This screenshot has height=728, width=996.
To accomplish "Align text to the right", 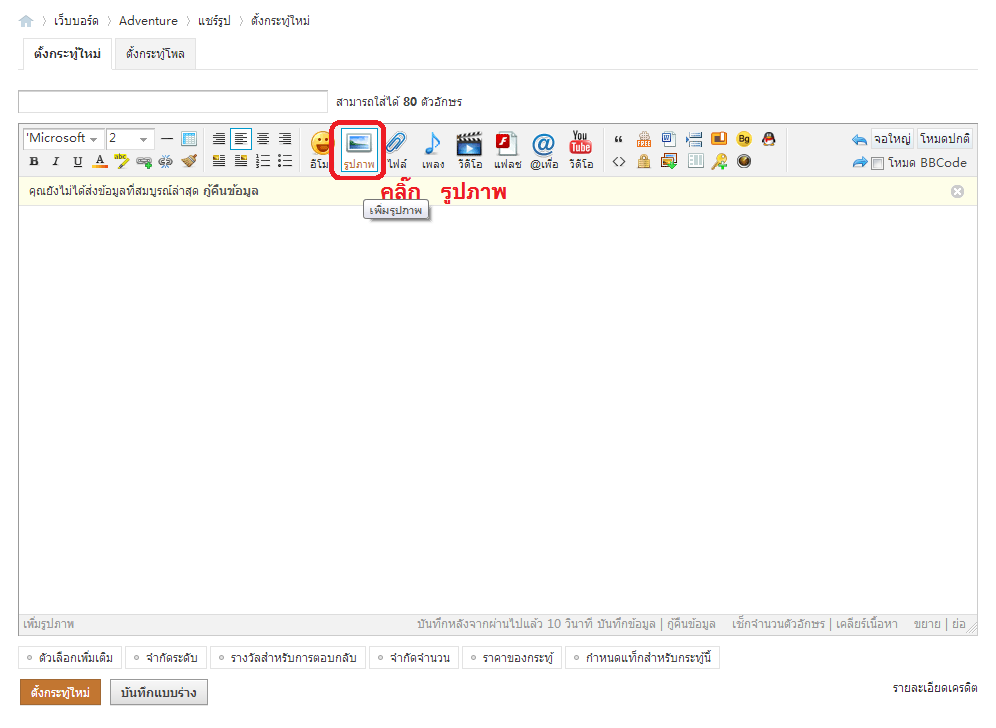I will pyautogui.click(x=285, y=138).
